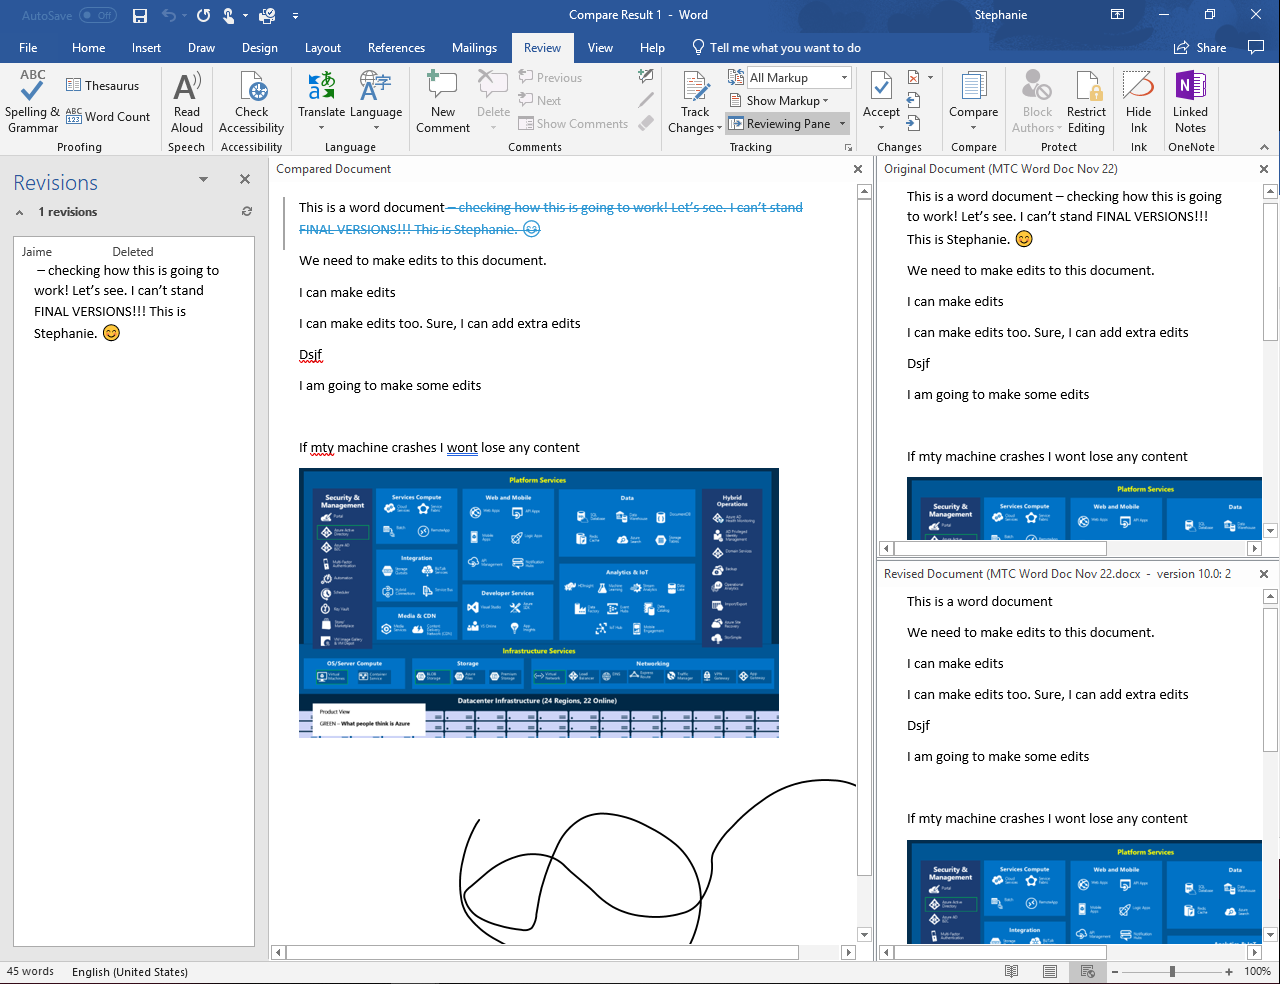The width and height of the screenshot is (1280, 984).
Task: Adjust the zoom slider in status bar
Action: tap(1172, 971)
